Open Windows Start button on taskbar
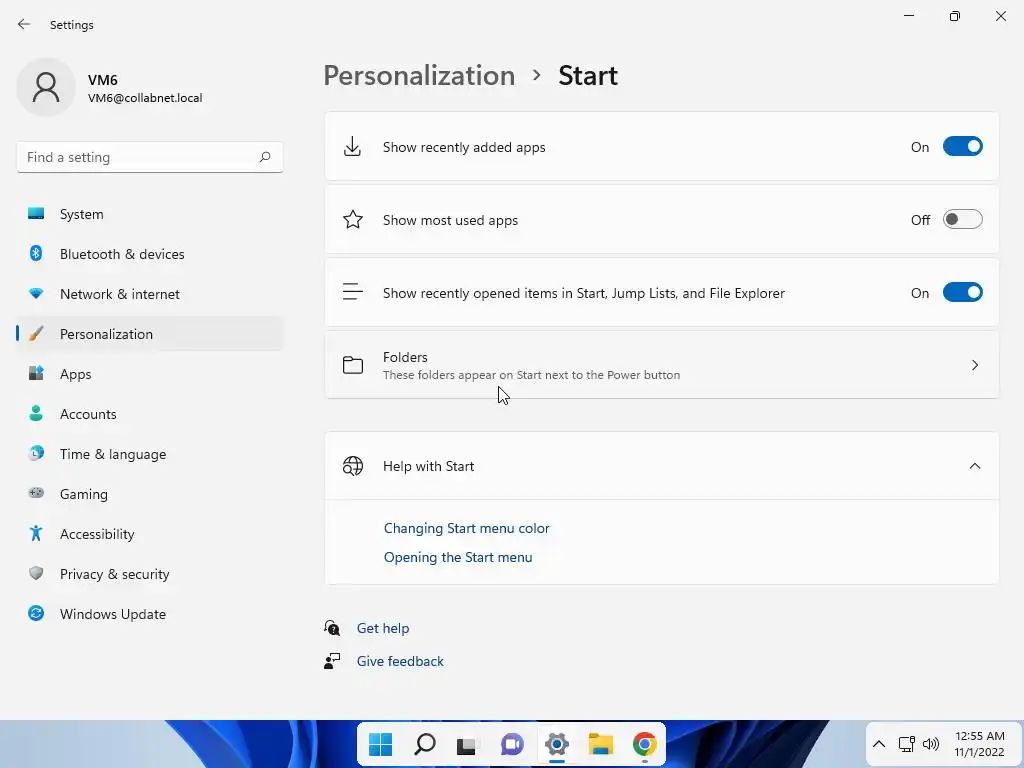This screenshot has width=1024, height=768. 380,744
